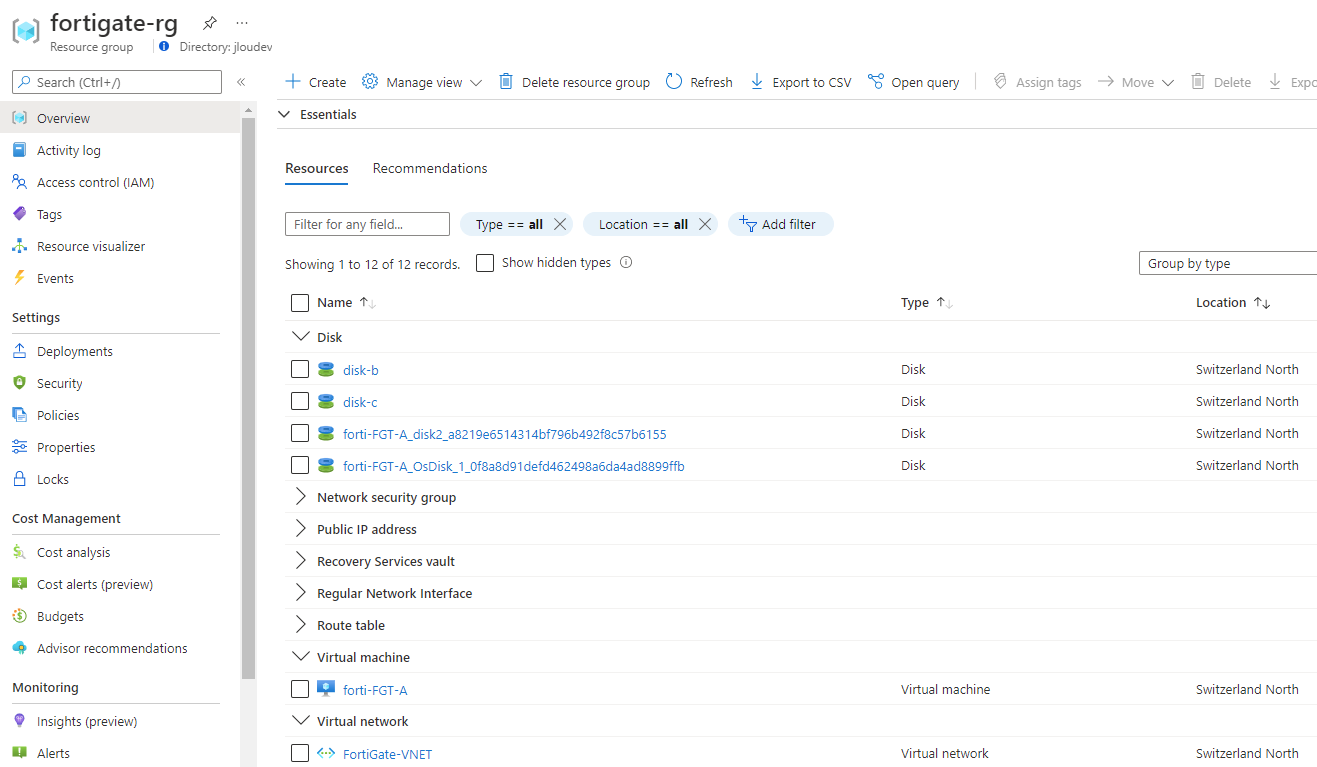Open the Group by type dropdown
1317x767 pixels.
1228,263
